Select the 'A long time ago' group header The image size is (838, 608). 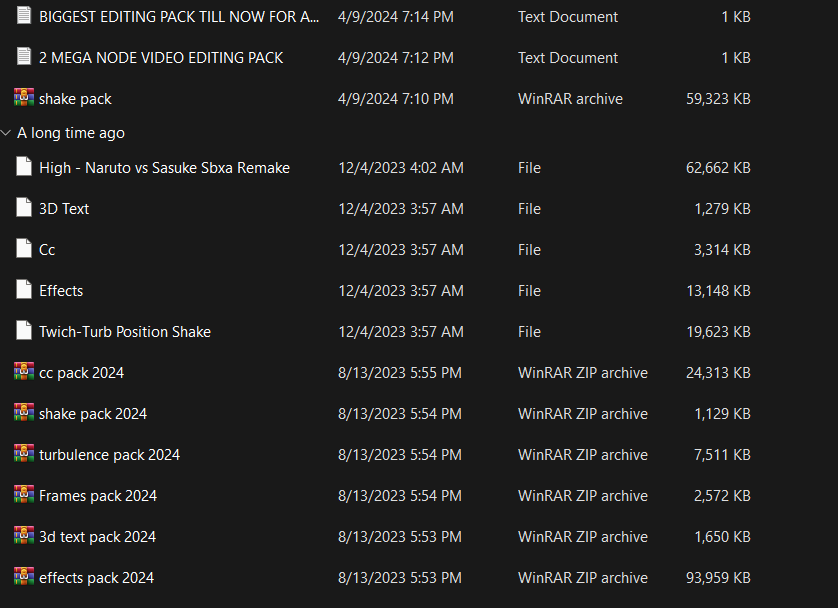pyautogui.click(x=71, y=133)
